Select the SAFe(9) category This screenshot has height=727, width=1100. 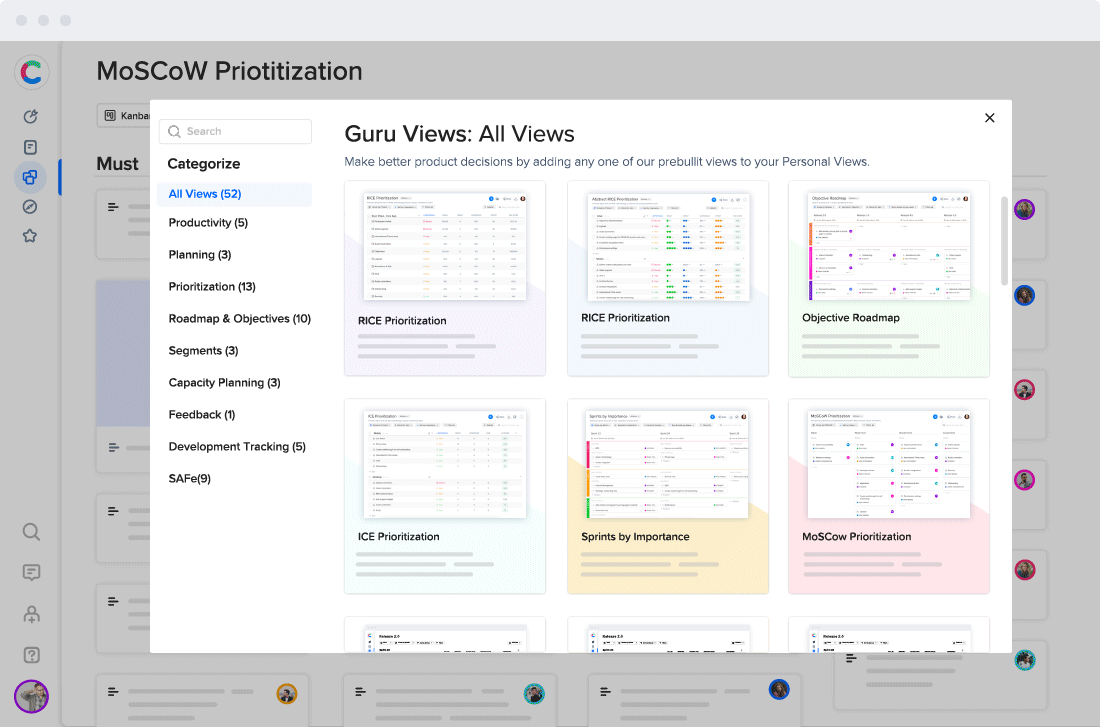click(189, 479)
